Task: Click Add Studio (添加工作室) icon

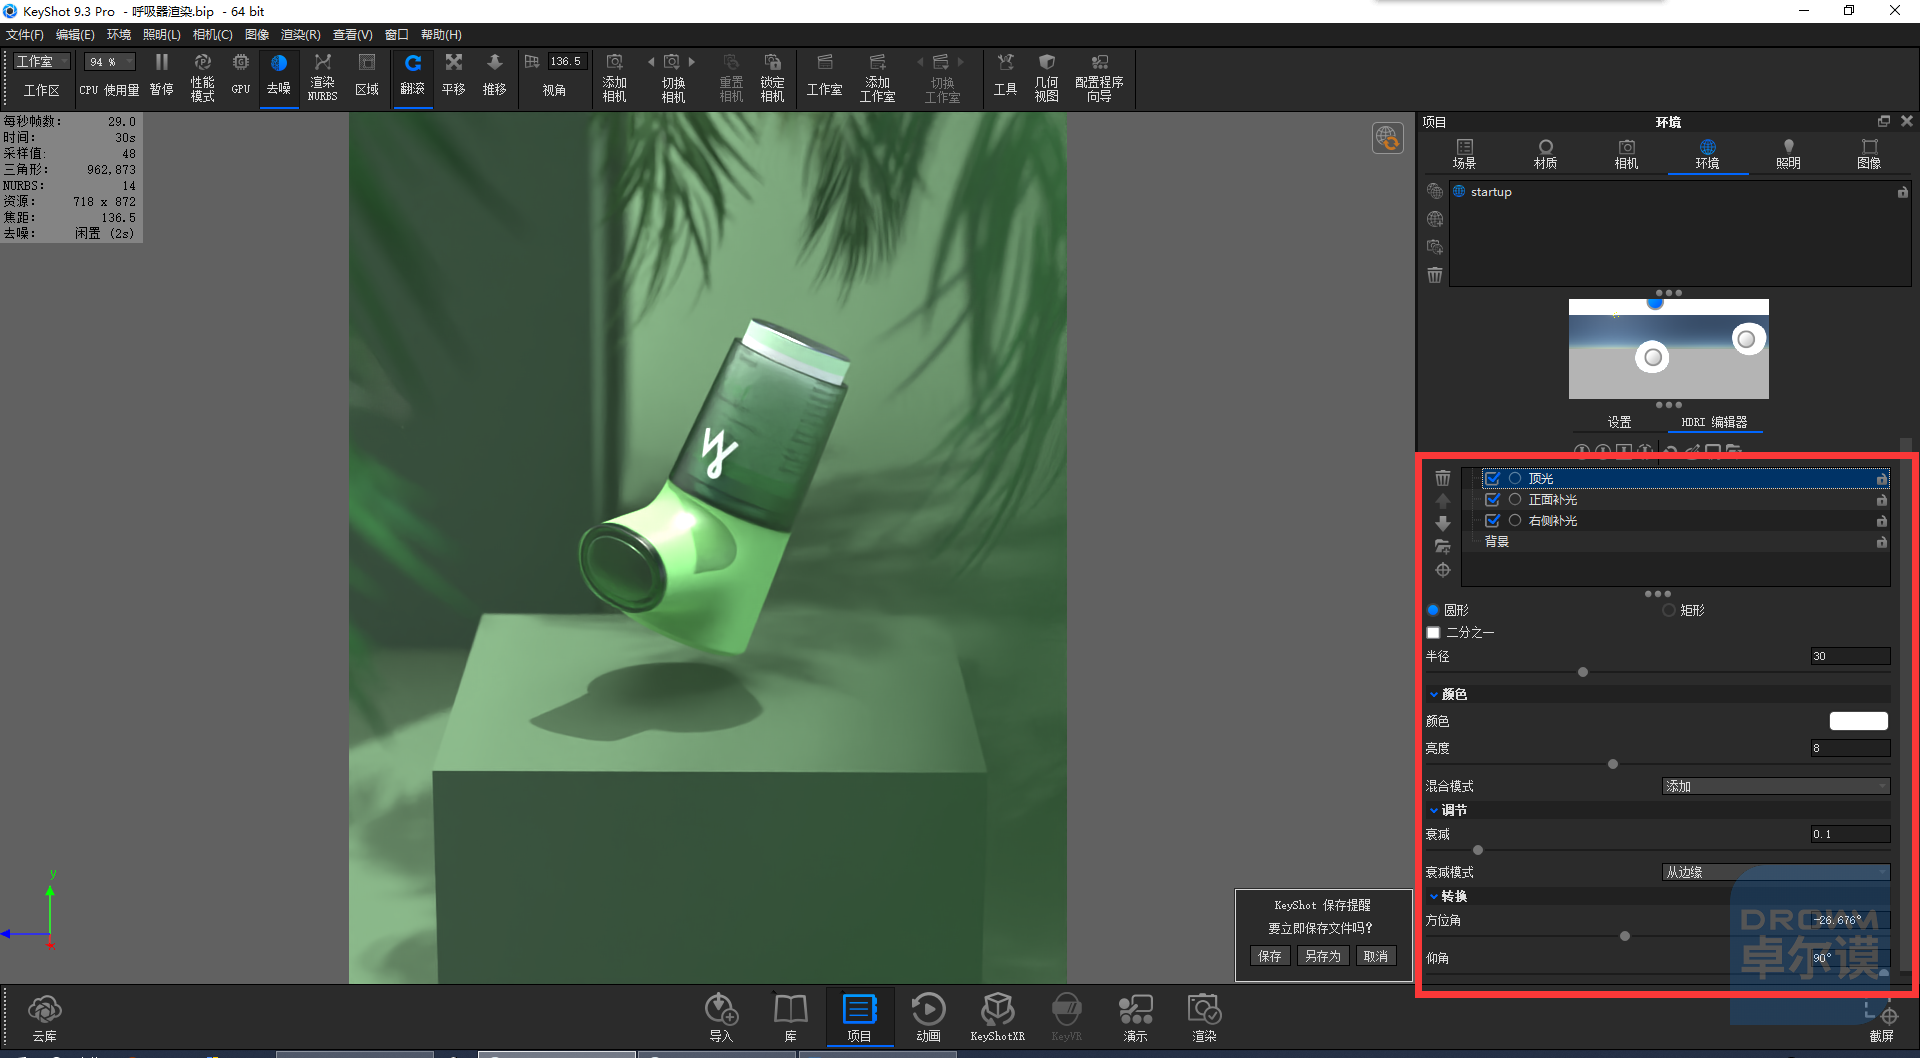Action: coord(878,77)
